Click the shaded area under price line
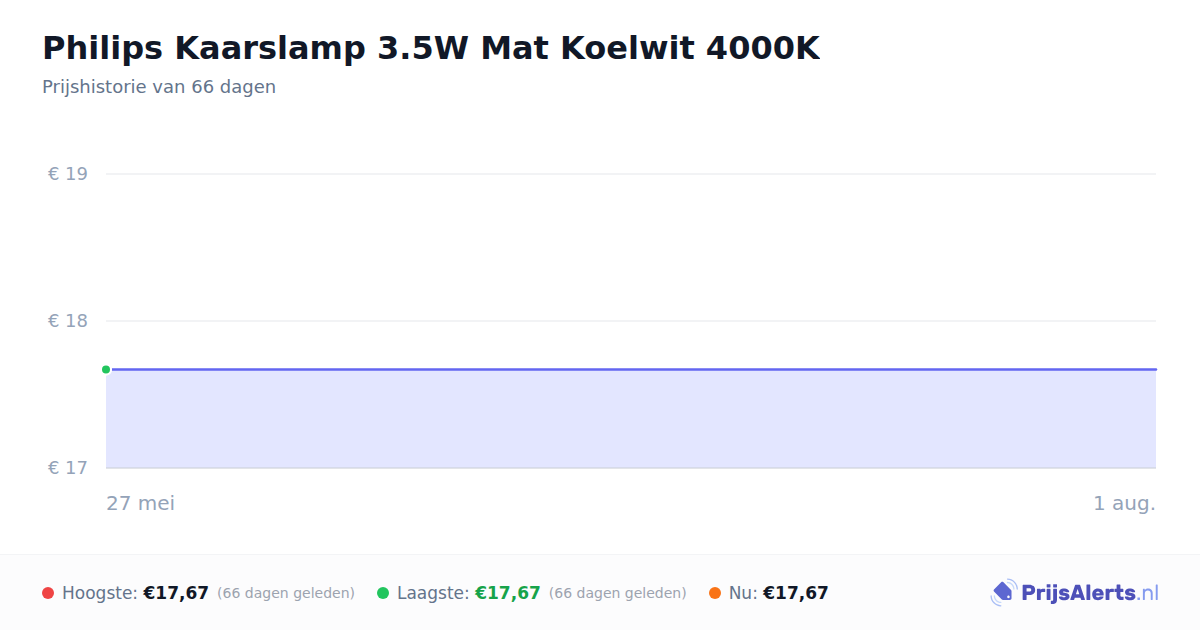The width and height of the screenshot is (1200, 630). (x=631, y=419)
